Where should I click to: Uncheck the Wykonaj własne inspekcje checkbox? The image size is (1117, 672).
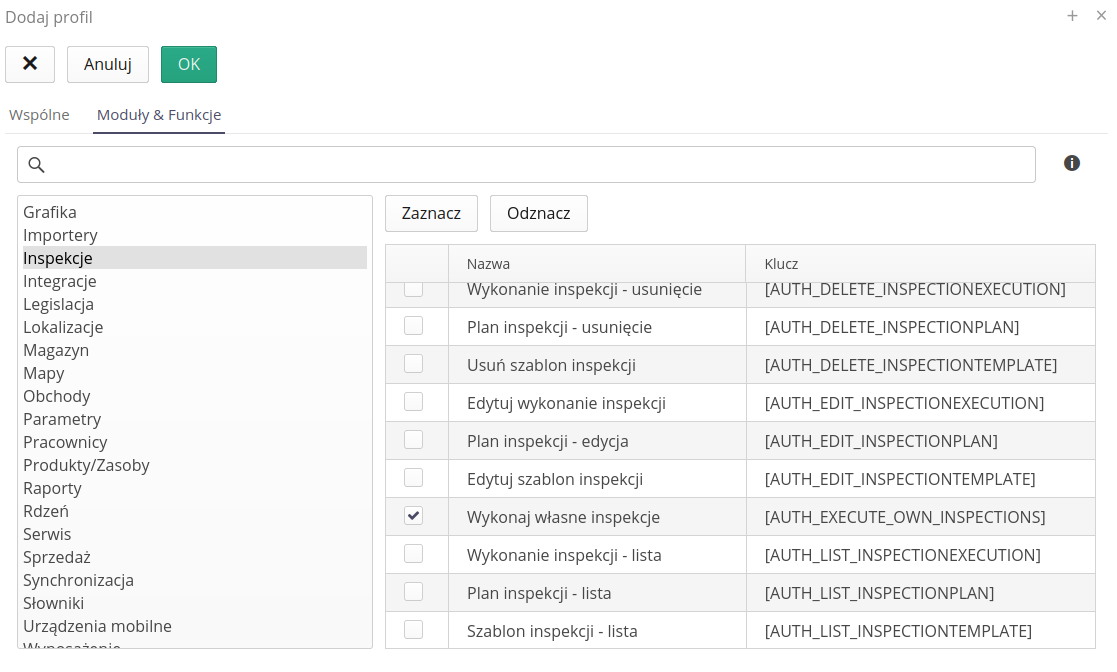point(413,516)
